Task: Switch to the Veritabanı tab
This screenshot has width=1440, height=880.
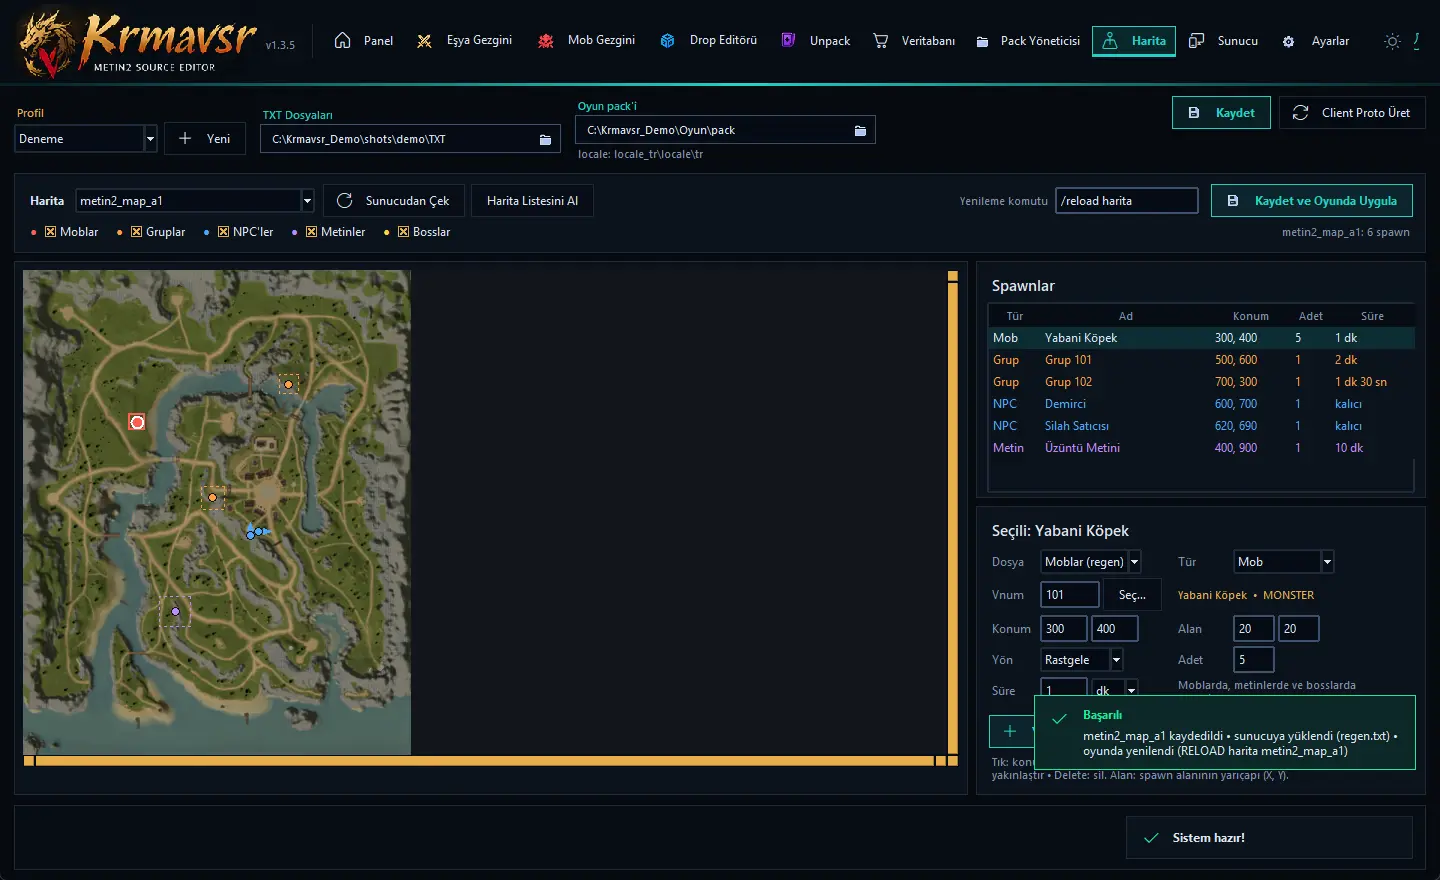Action: (914, 41)
